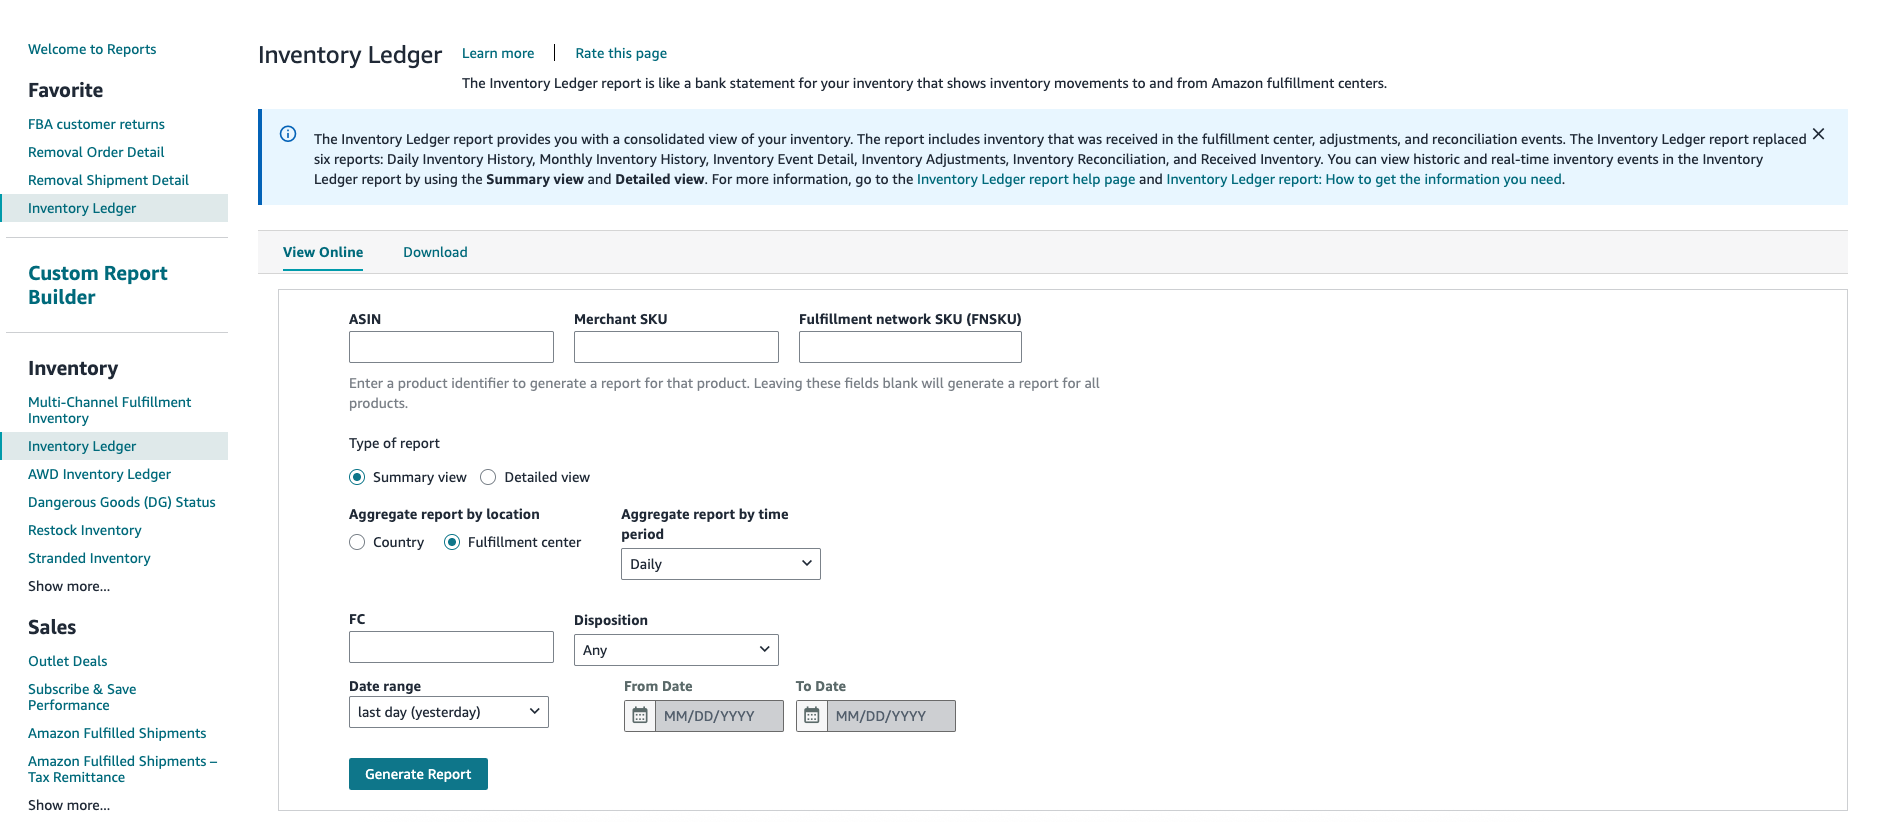Click the Rate this page link
1899x822 pixels.
[x=621, y=53]
